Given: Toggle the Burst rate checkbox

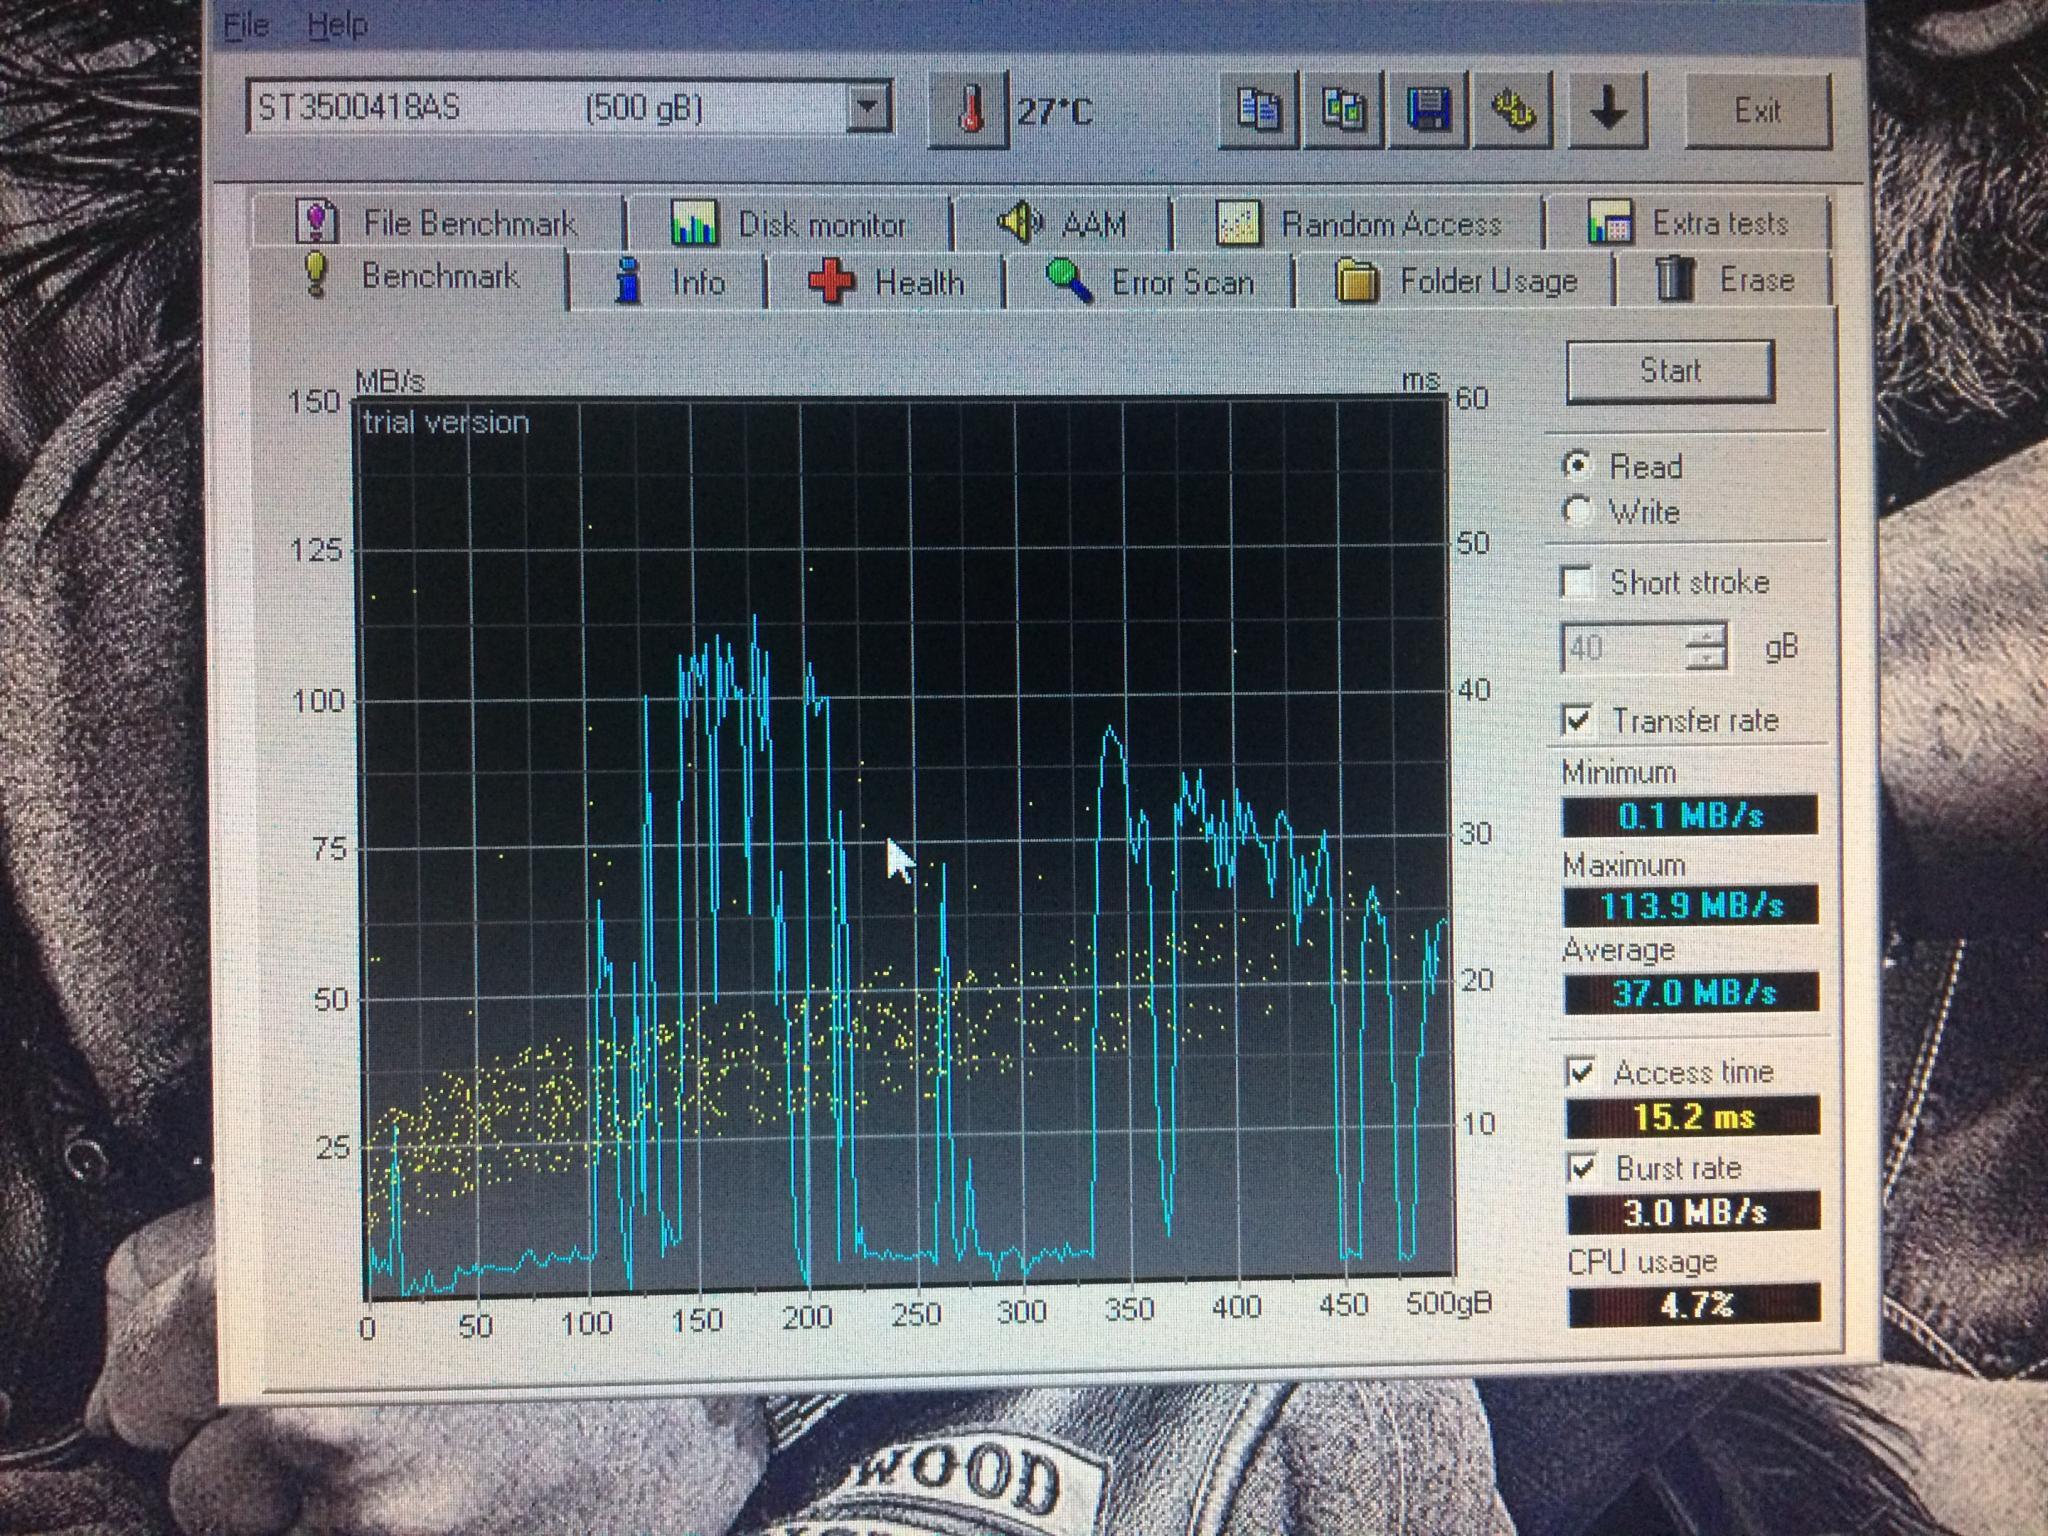Looking at the screenshot, I should pyautogui.click(x=1583, y=1168).
